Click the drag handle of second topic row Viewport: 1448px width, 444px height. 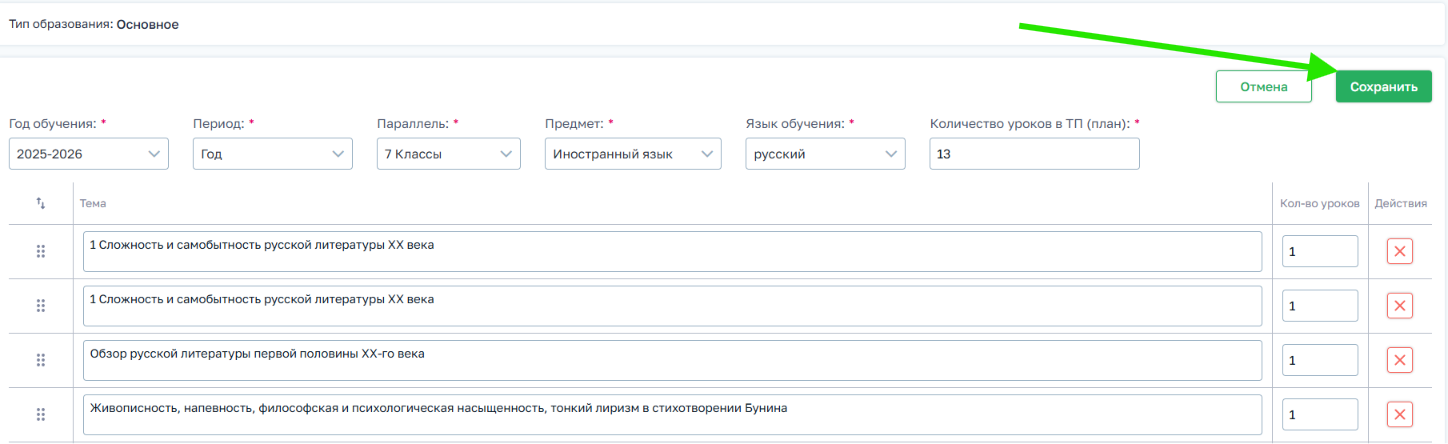pyautogui.click(x=41, y=306)
